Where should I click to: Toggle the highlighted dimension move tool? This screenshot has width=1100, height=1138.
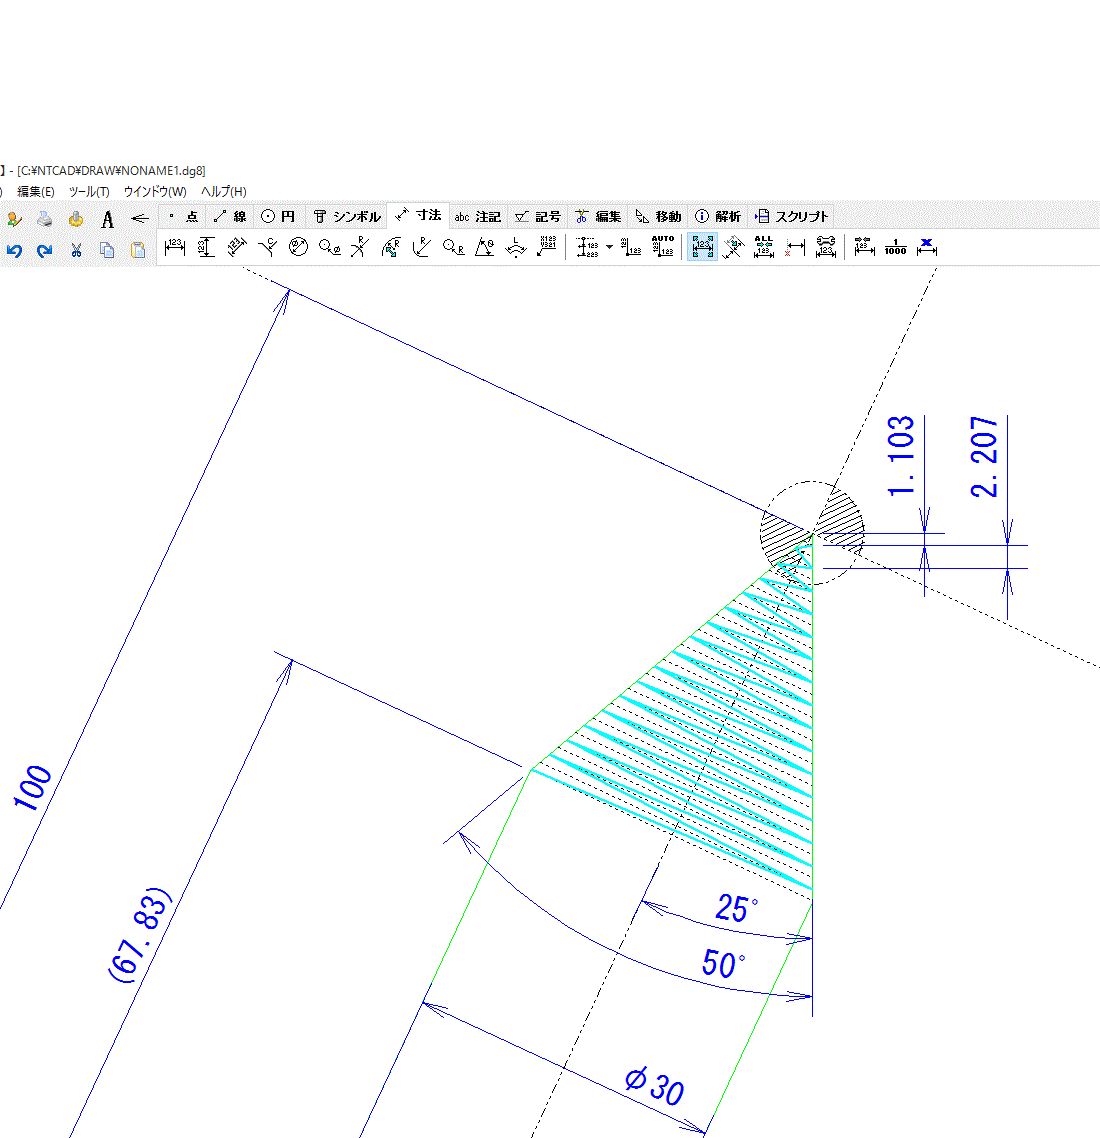[702, 247]
